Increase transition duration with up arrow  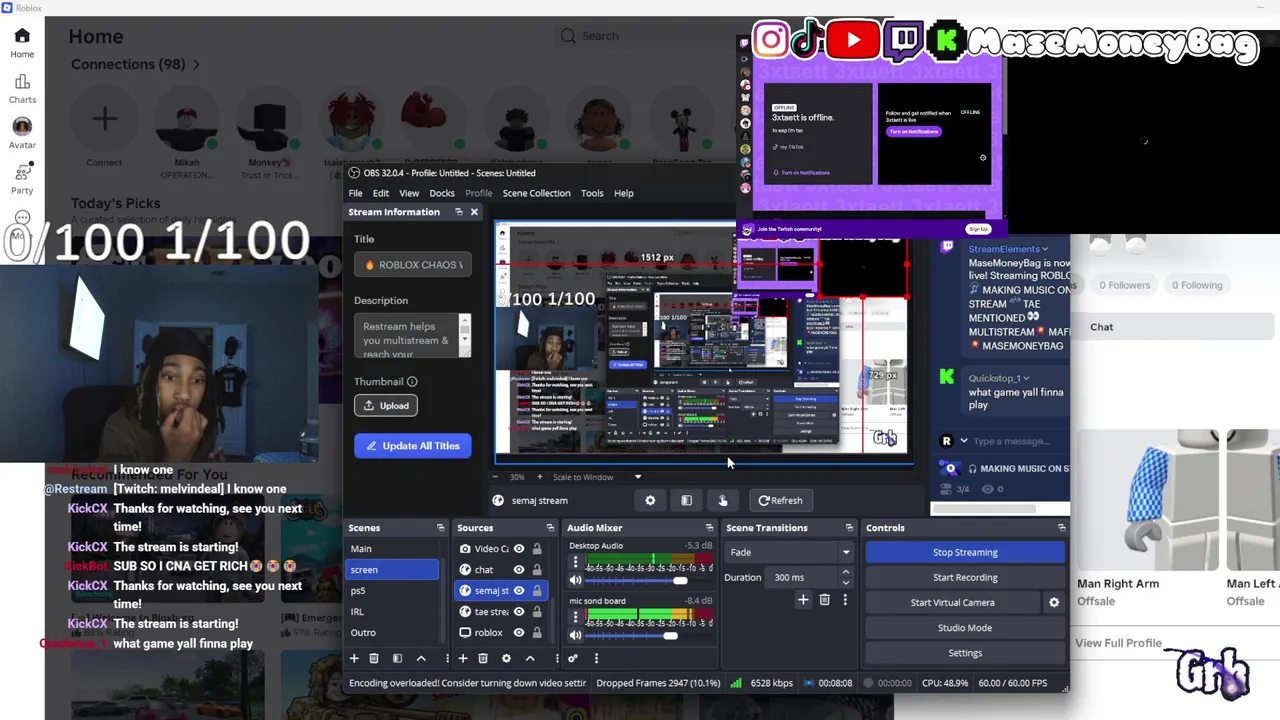coord(846,572)
